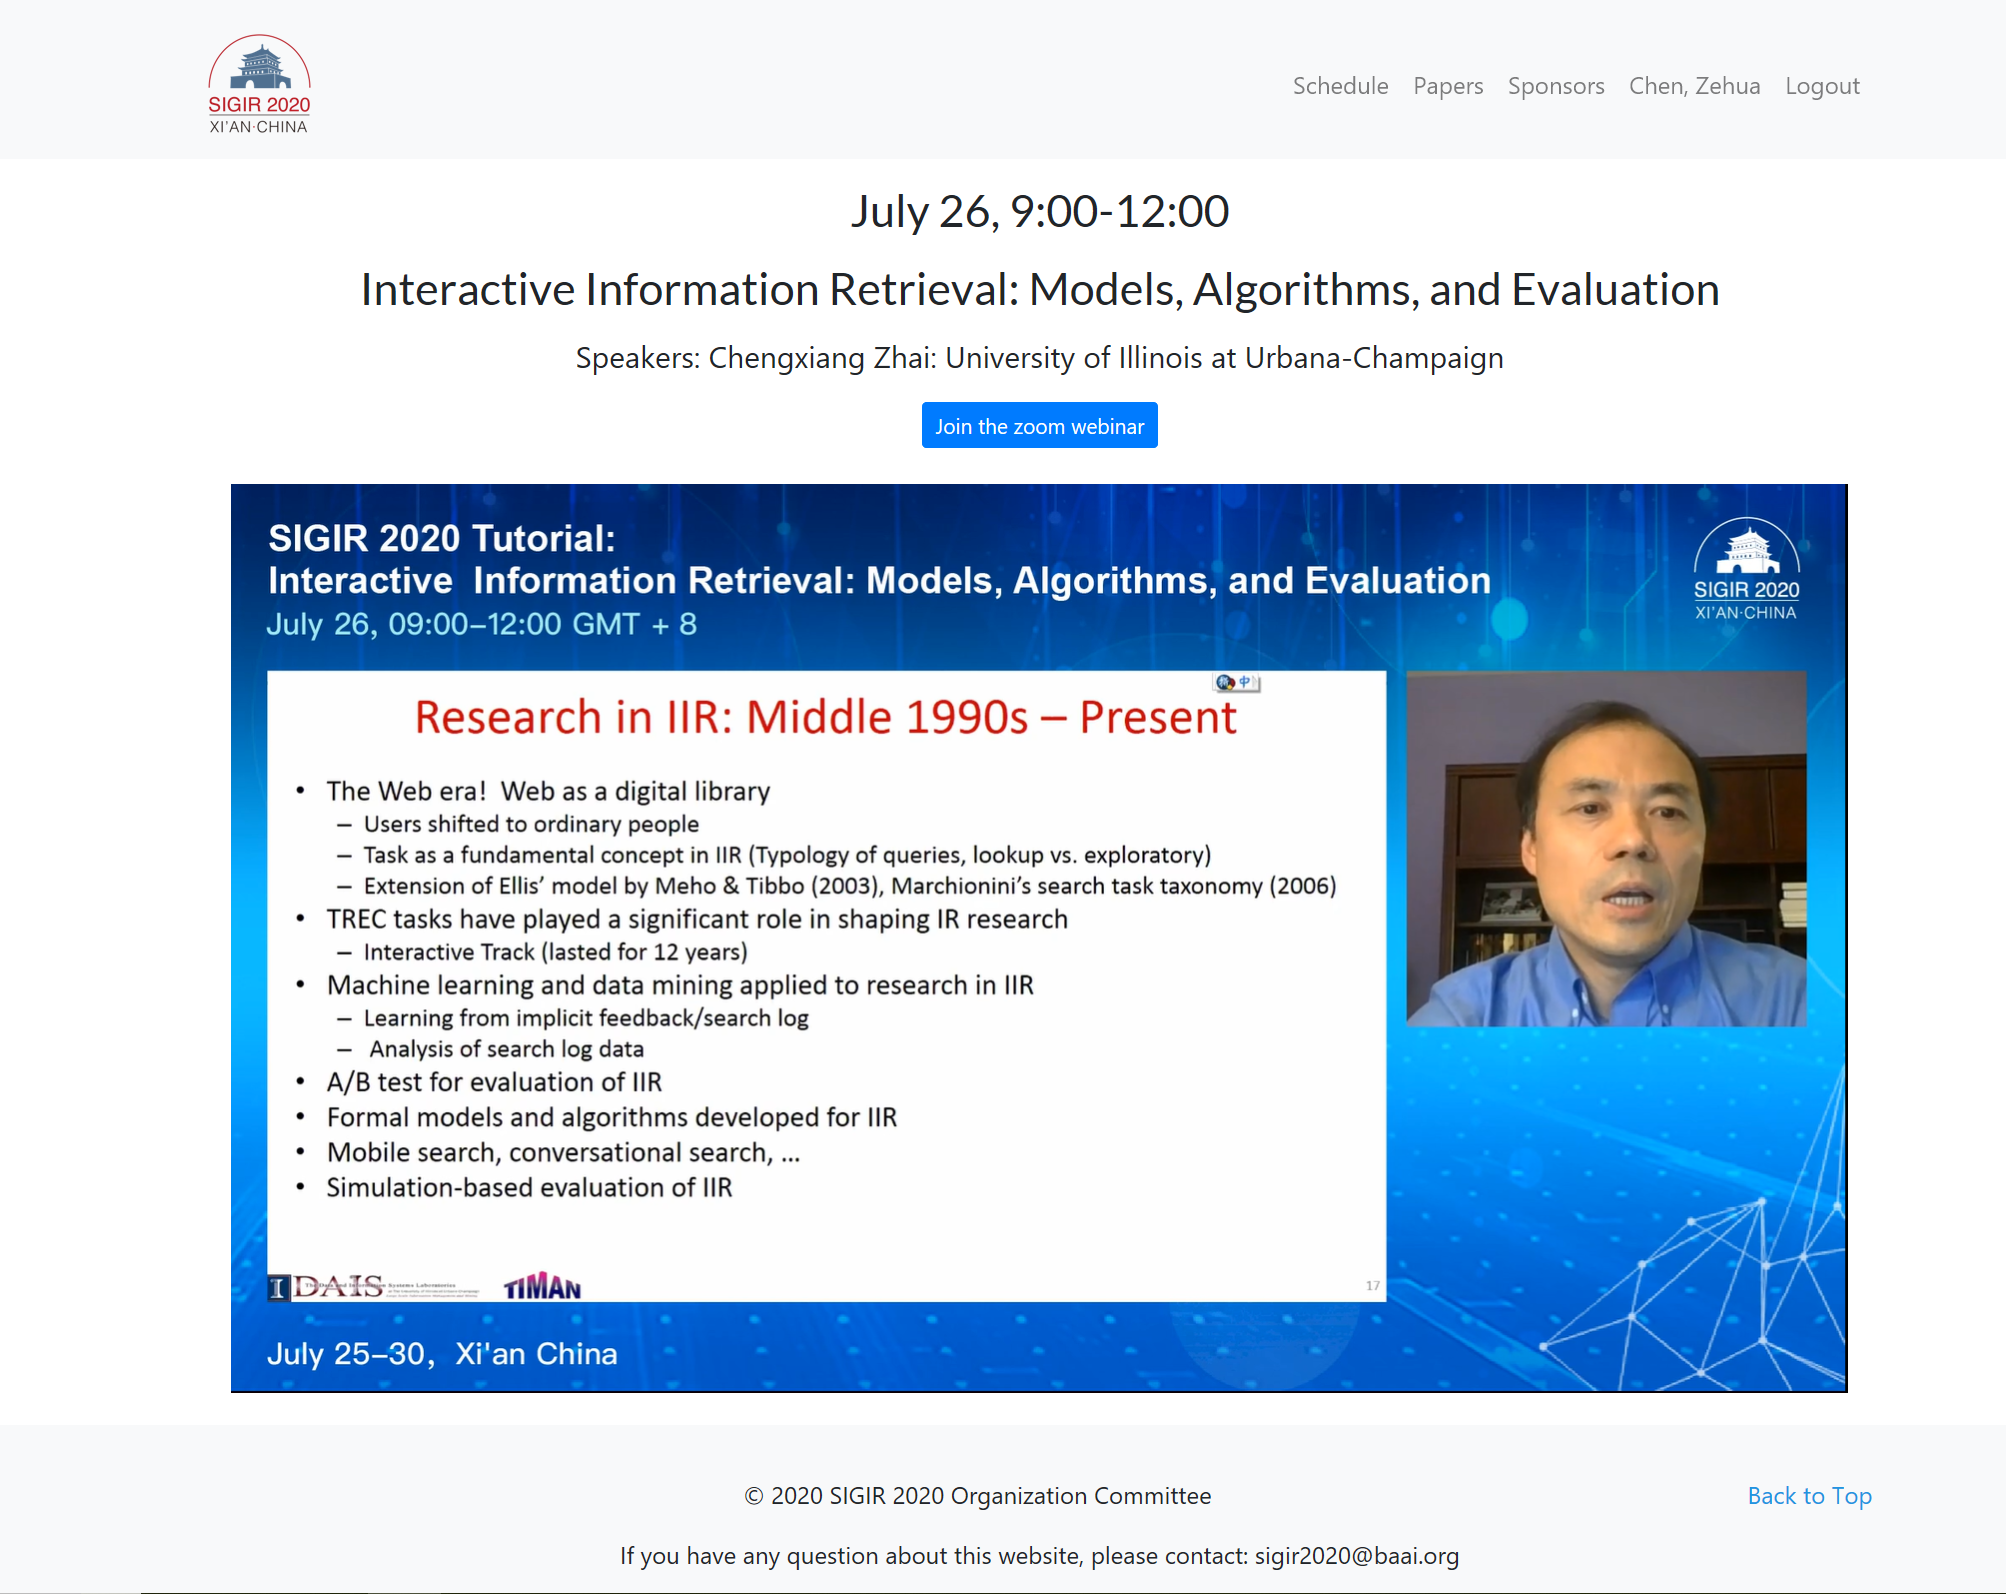Viewport: 2006px width, 1594px height.
Task: Go to the Papers page
Action: click(1447, 86)
